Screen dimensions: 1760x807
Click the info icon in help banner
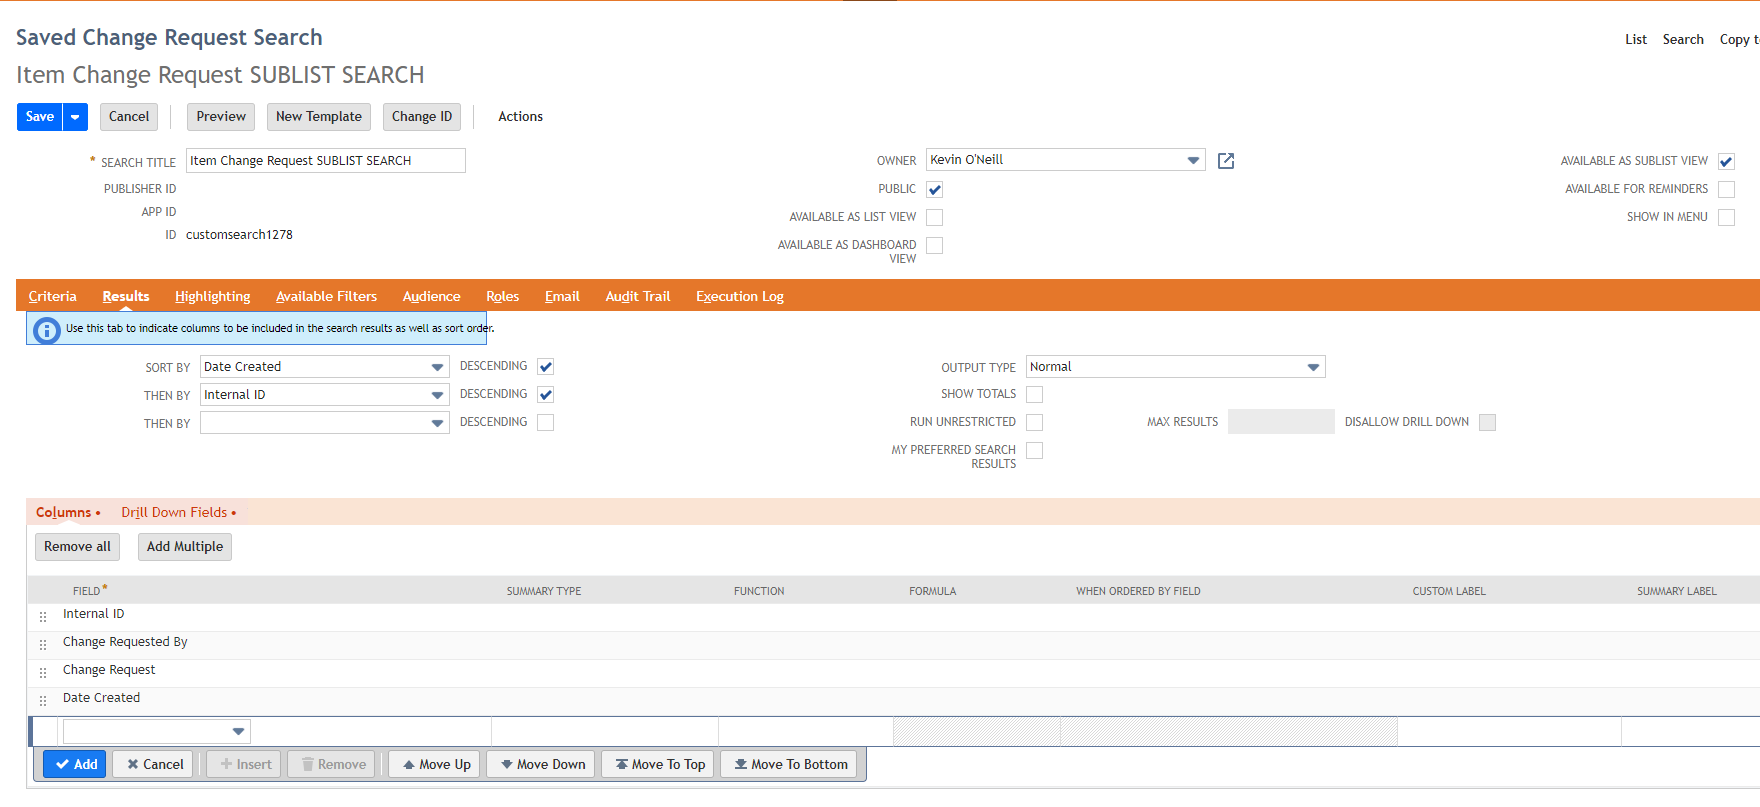coord(46,329)
